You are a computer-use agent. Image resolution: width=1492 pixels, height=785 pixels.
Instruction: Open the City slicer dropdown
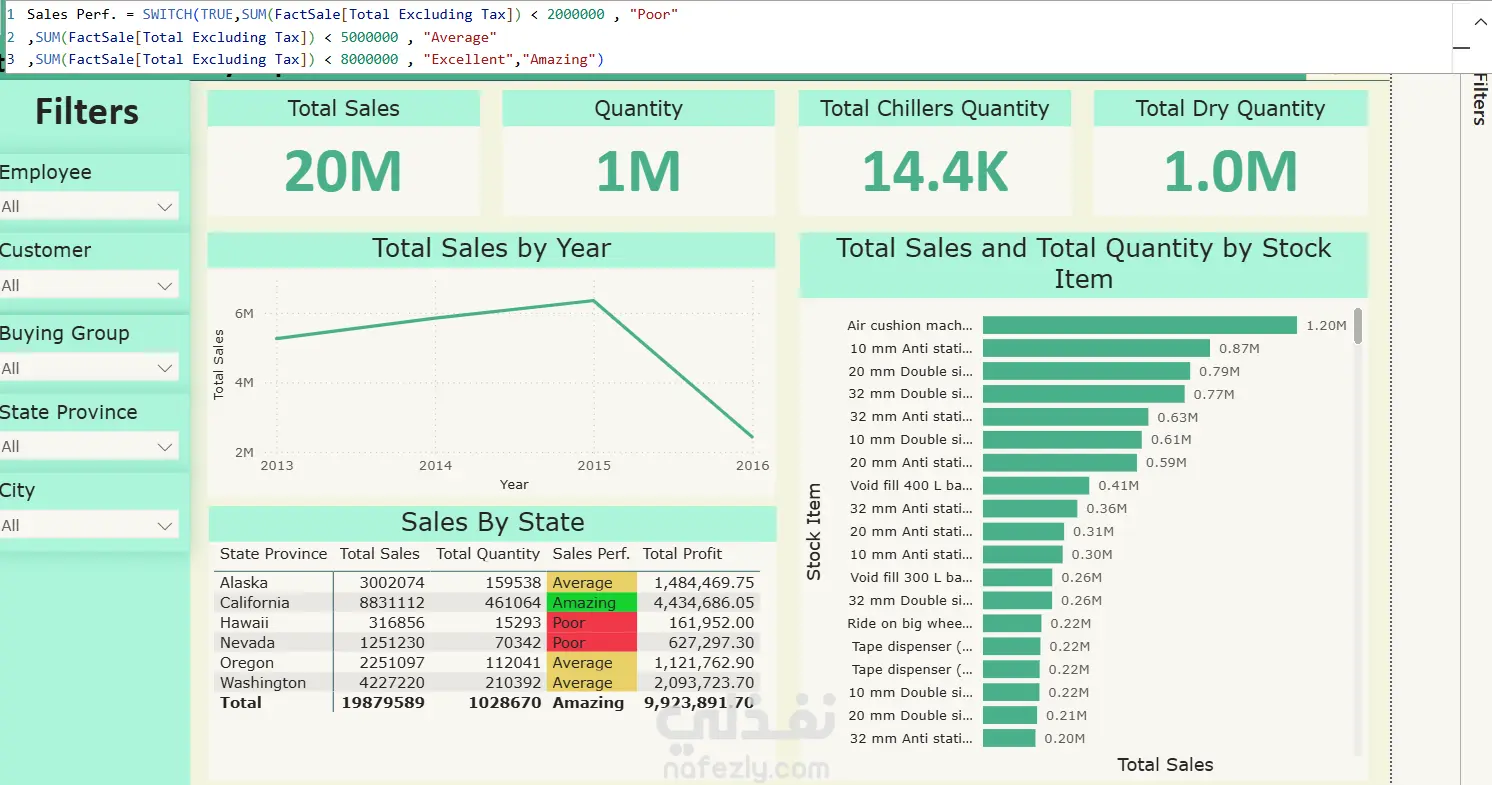[89, 525]
